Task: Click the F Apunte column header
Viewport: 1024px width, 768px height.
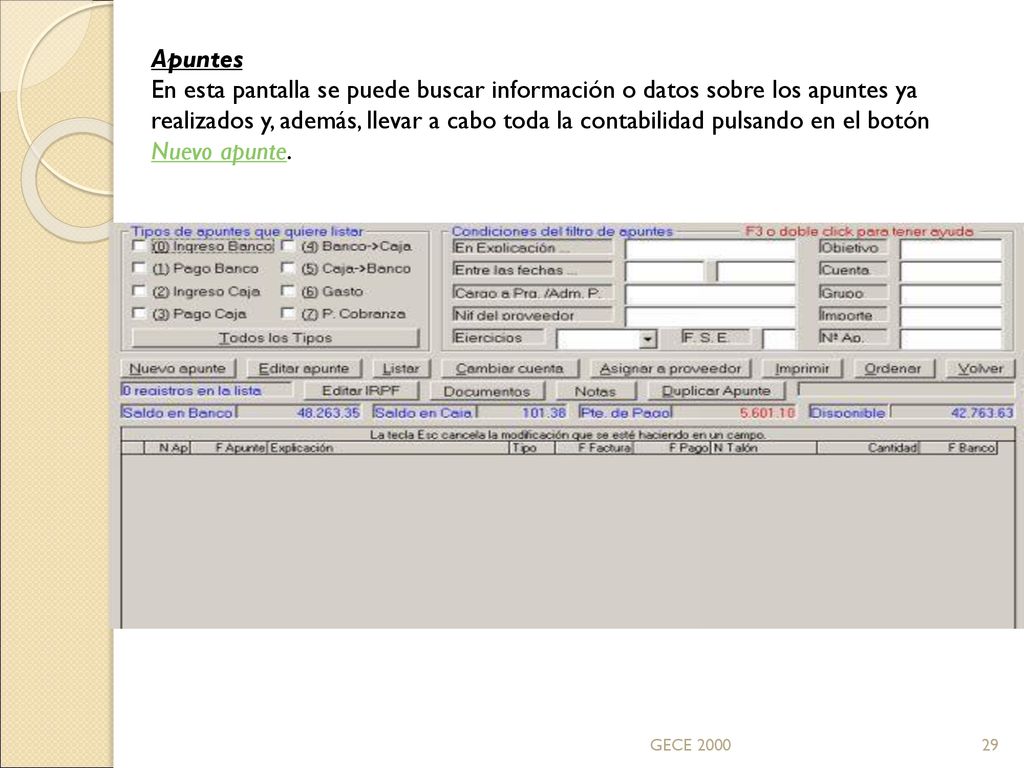Action: 228,448
